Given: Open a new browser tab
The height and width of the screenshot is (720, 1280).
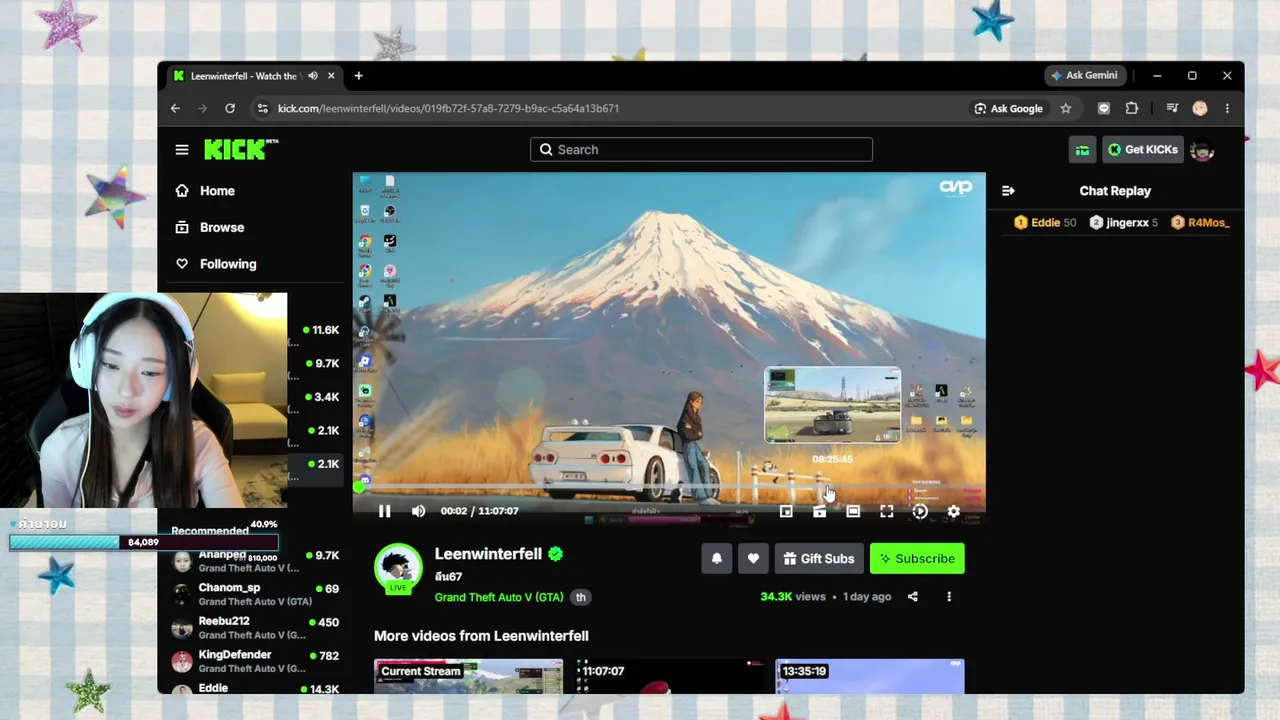Looking at the screenshot, I should click(358, 76).
